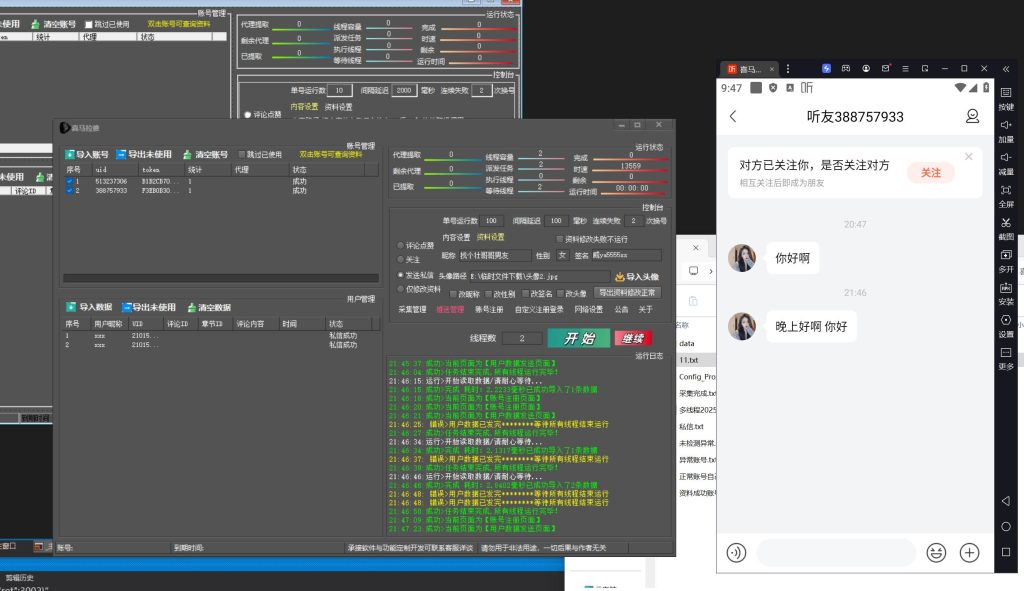This screenshot has width=1024, height=591.
Task: Click the green 开始 start button
Action: [579, 338]
